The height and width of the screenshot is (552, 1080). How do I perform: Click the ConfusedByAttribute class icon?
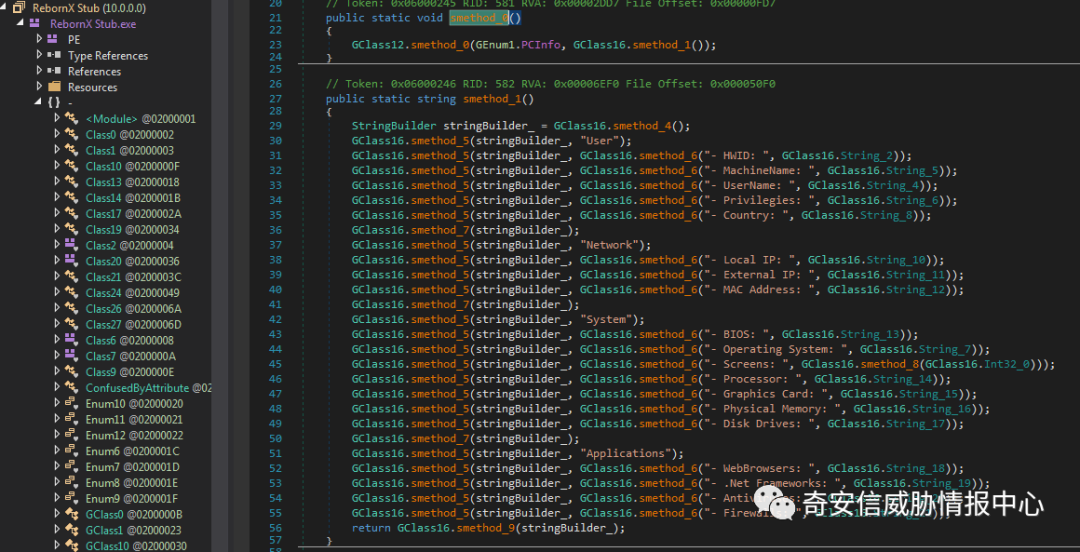[x=71, y=387]
